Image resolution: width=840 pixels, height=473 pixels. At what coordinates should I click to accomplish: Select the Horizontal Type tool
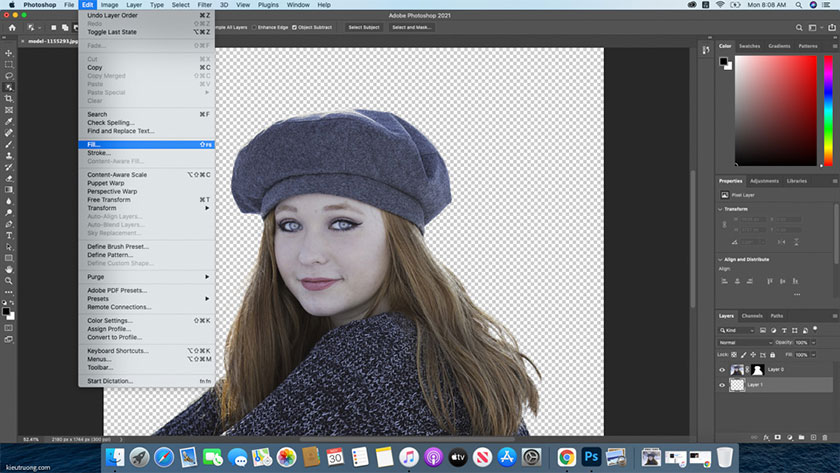pyautogui.click(x=9, y=235)
